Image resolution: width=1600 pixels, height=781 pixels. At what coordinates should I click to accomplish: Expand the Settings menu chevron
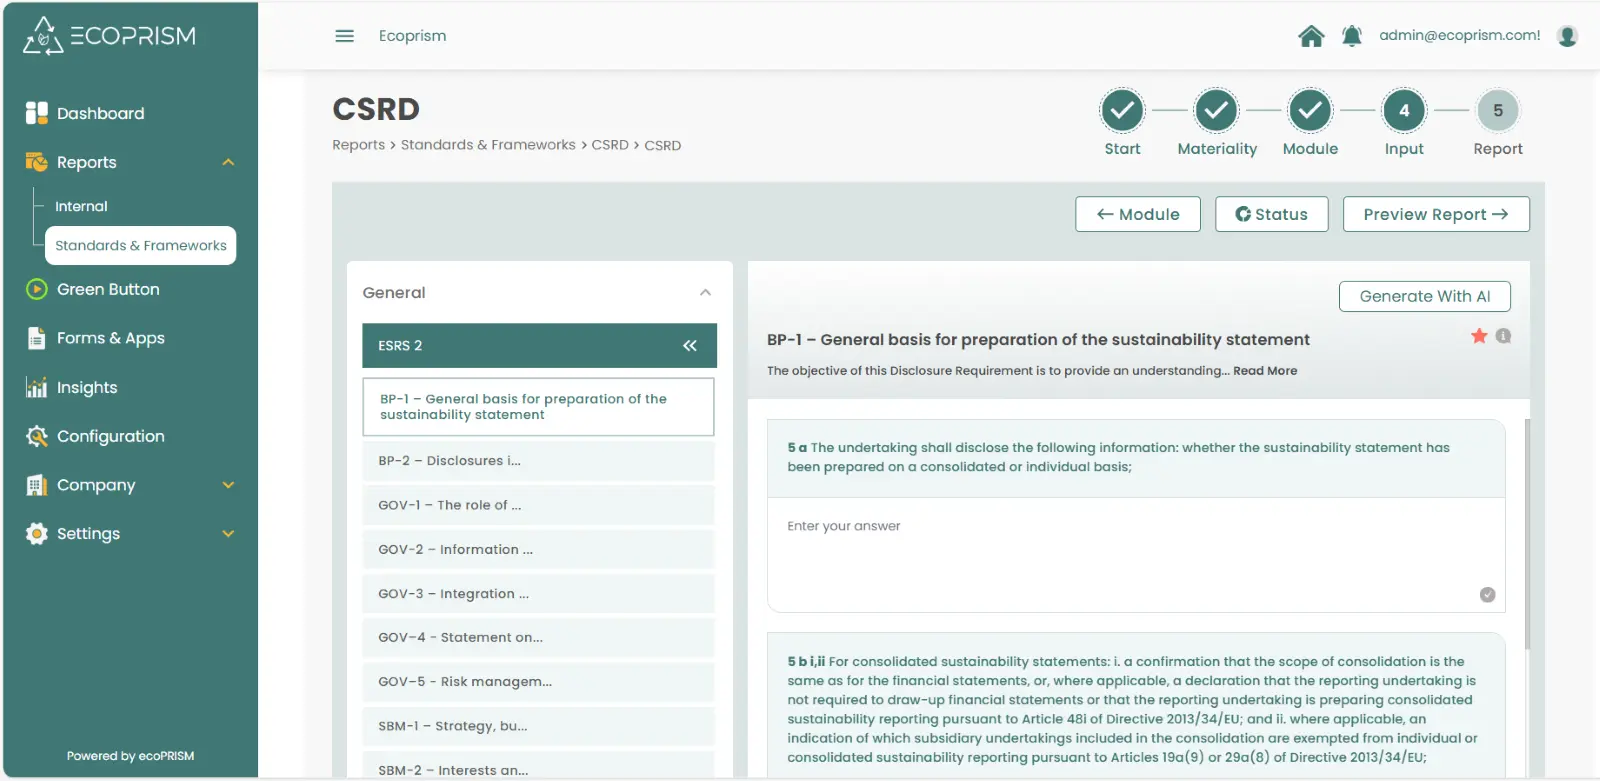228,534
